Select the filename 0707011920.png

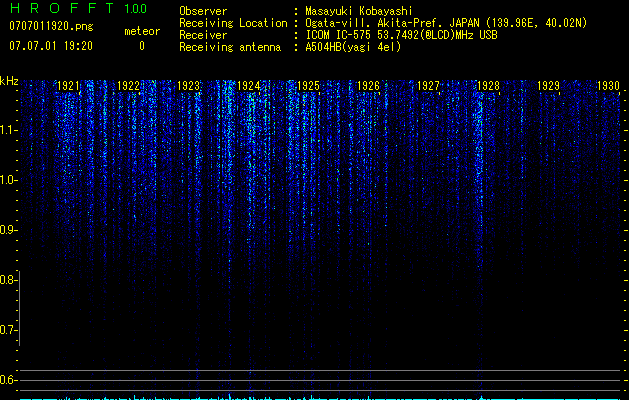coord(51,26)
